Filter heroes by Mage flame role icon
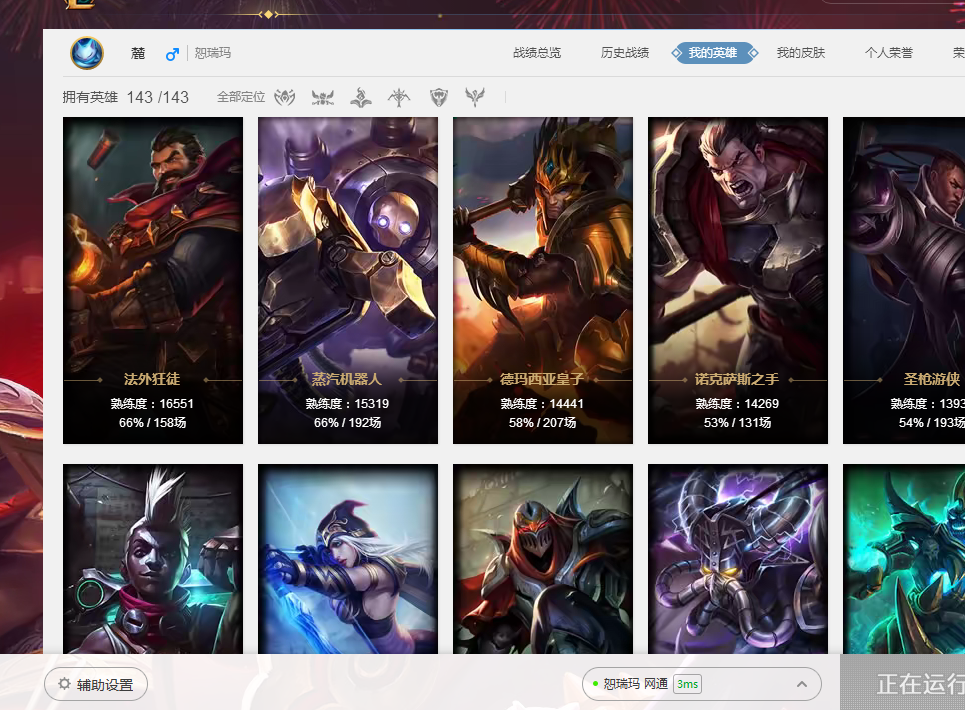This screenshot has height=710, width=965. point(361,97)
